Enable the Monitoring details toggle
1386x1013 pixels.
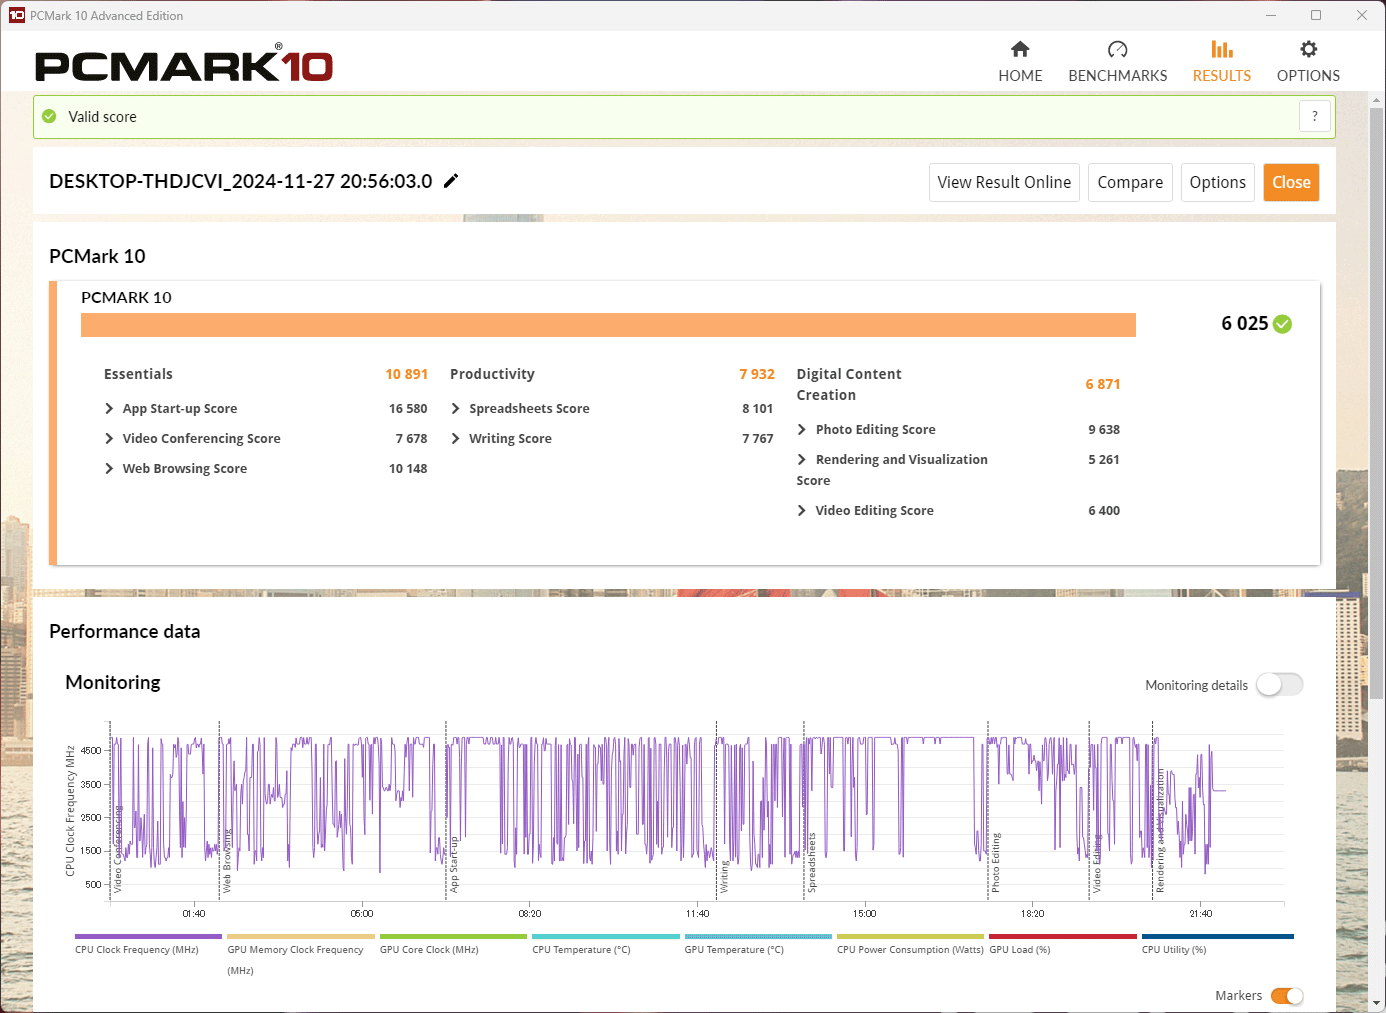click(x=1280, y=685)
